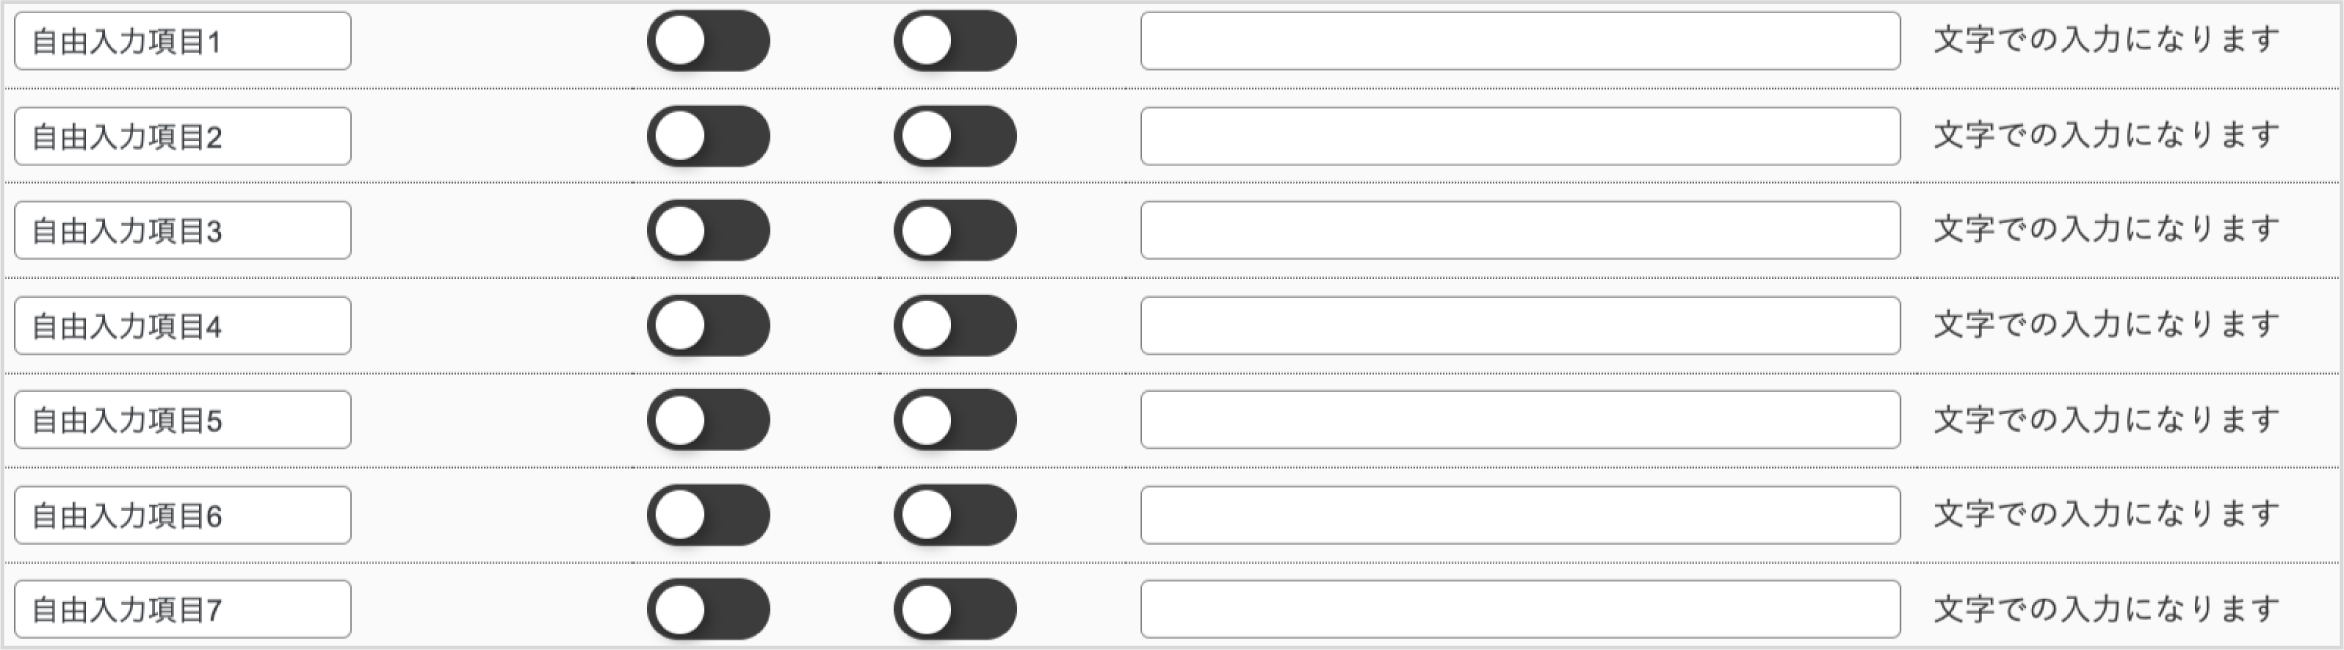Click empty text box in 自由入力項目1 row
The image size is (2344, 650).
(x=1520, y=41)
